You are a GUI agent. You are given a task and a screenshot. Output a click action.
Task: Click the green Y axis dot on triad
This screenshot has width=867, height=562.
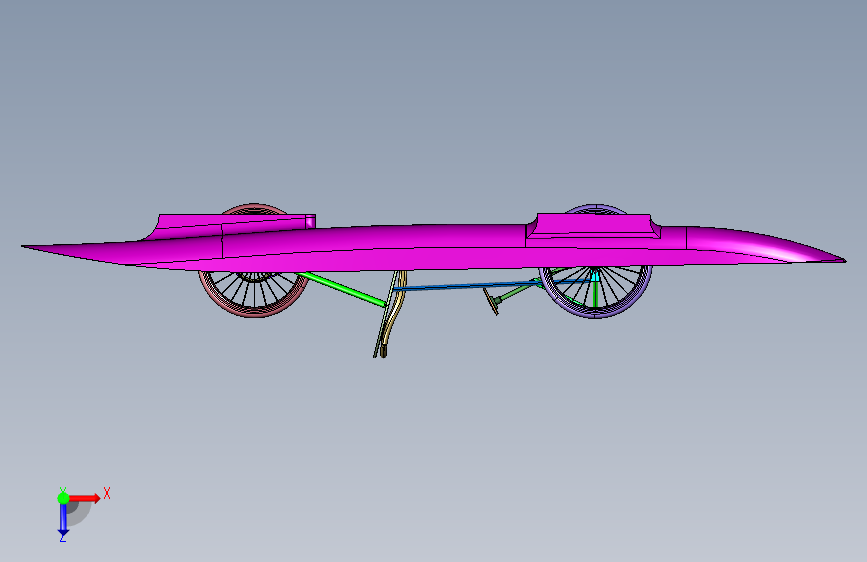pyautogui.click(x=64, y=498)
